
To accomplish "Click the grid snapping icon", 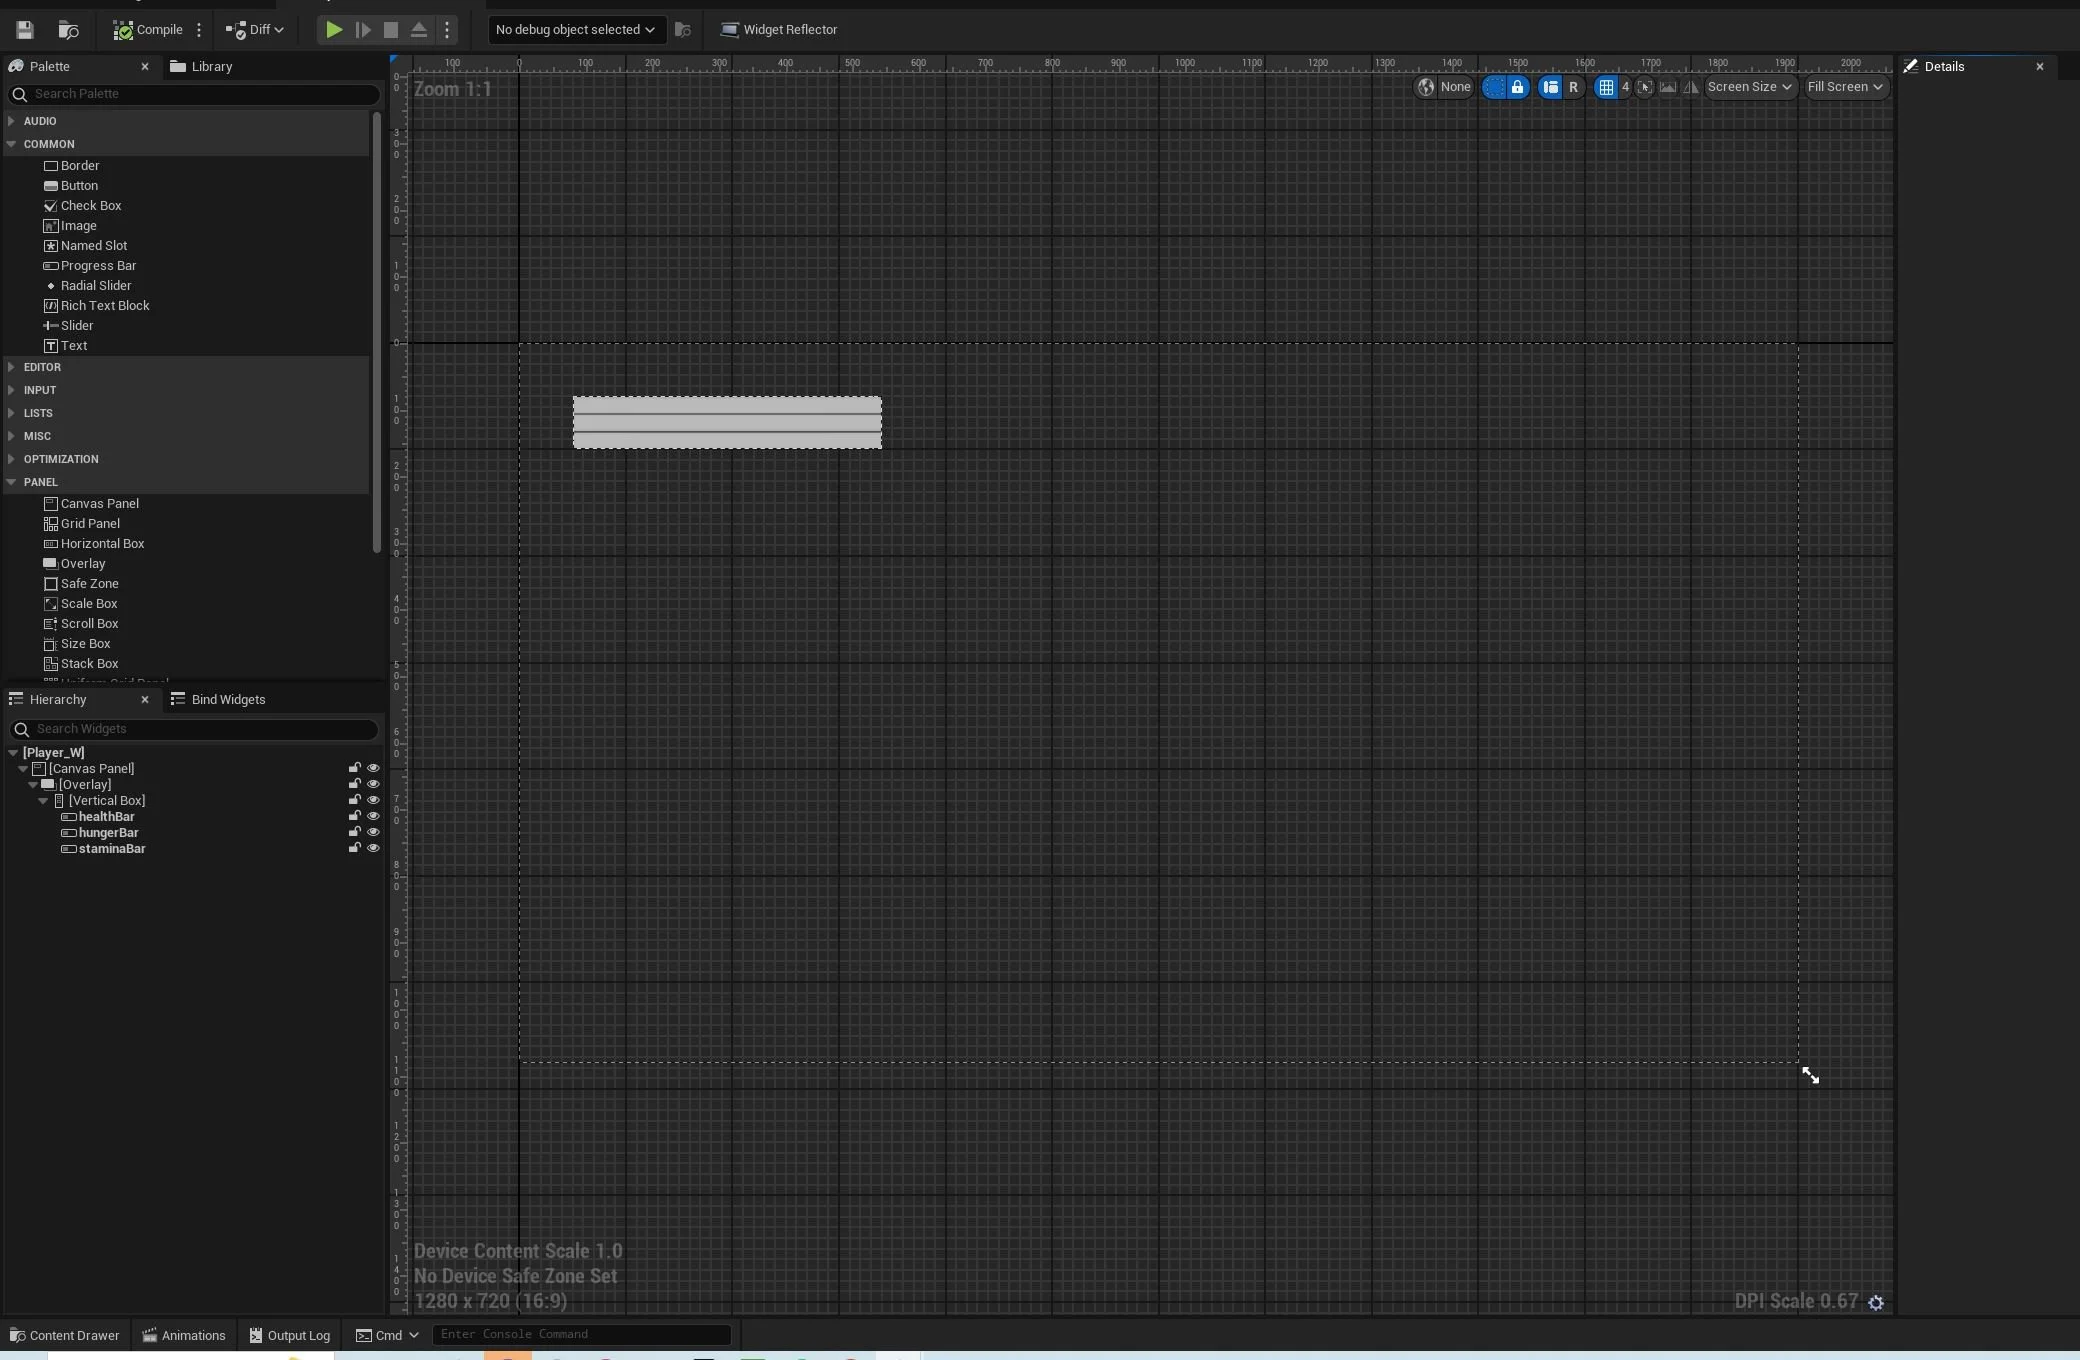I will point(1606,87).
